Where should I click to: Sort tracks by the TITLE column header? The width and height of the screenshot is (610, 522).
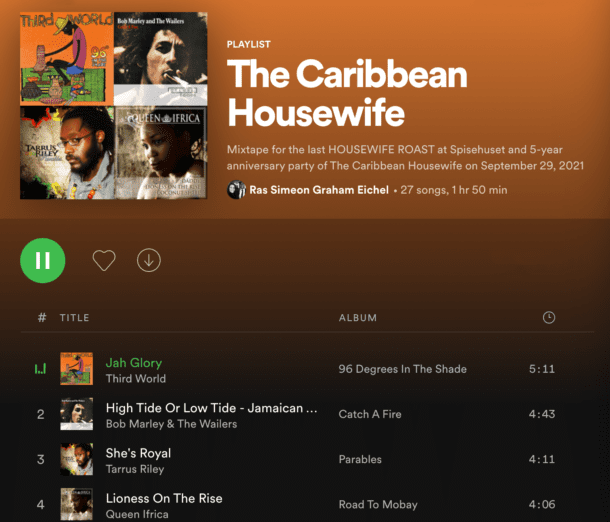pyautogui.click(x=74, y=318)
